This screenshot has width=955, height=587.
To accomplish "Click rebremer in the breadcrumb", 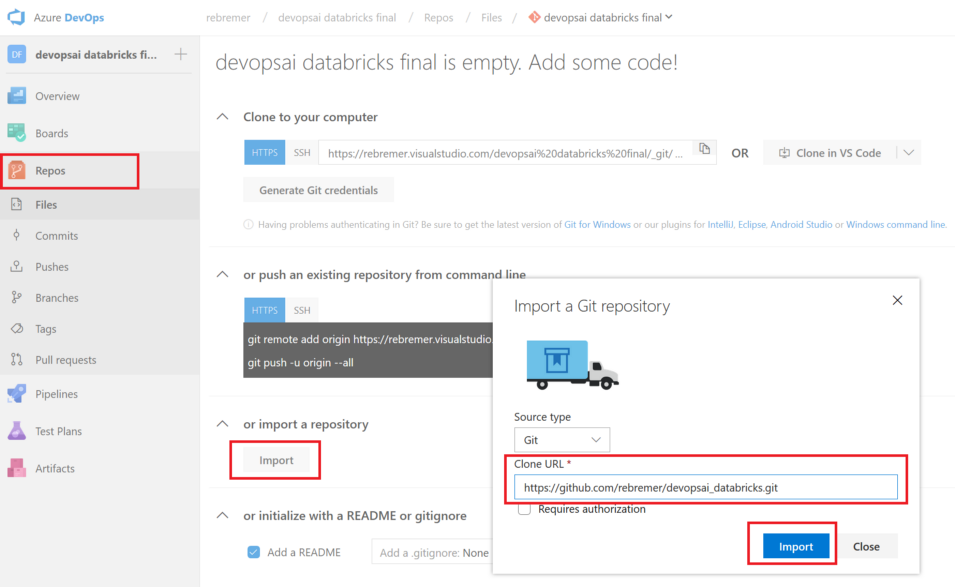I will point(228,18).
